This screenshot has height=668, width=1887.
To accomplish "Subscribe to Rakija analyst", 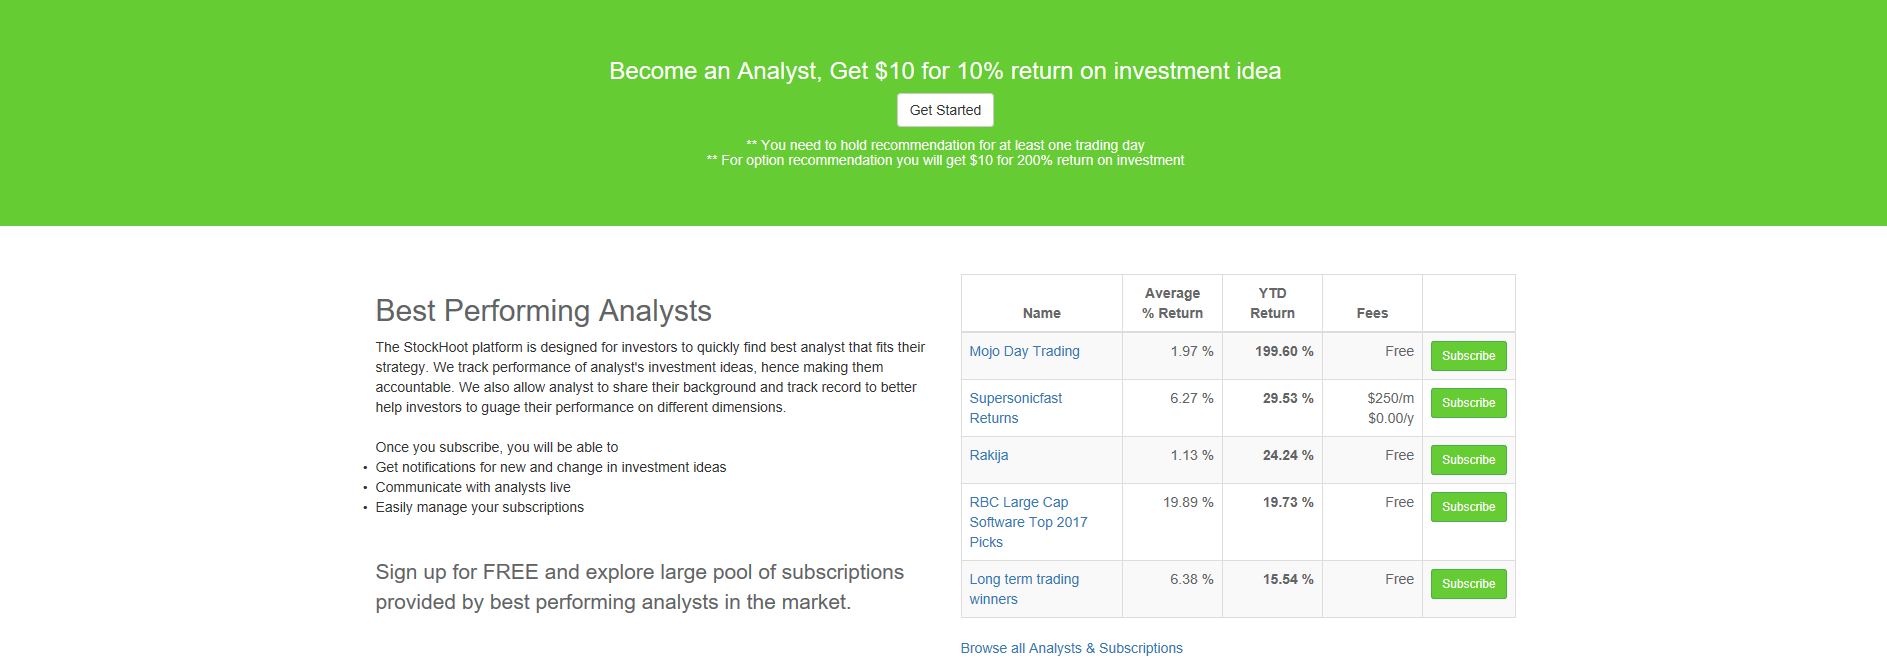I will point(1467,460).
